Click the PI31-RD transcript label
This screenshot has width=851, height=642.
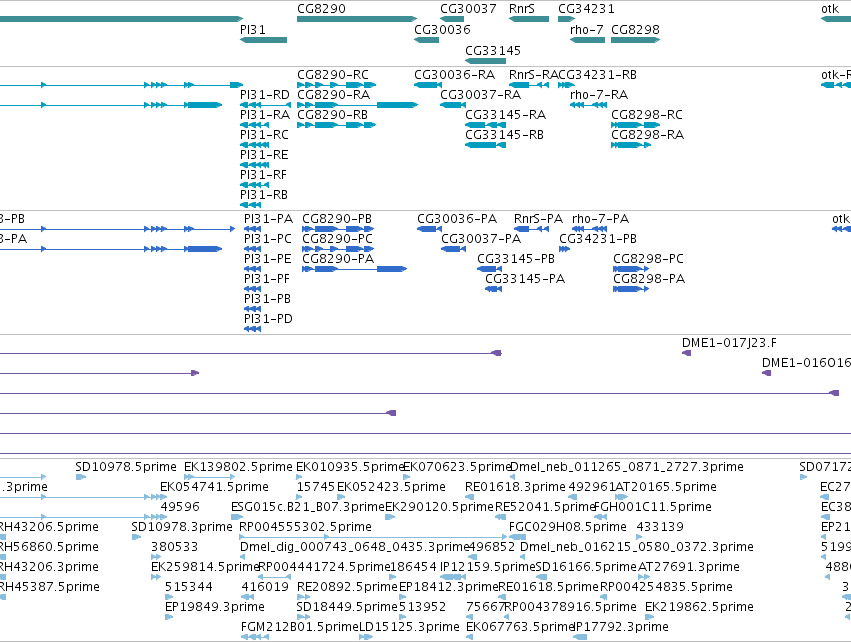(x=265, y=94)
